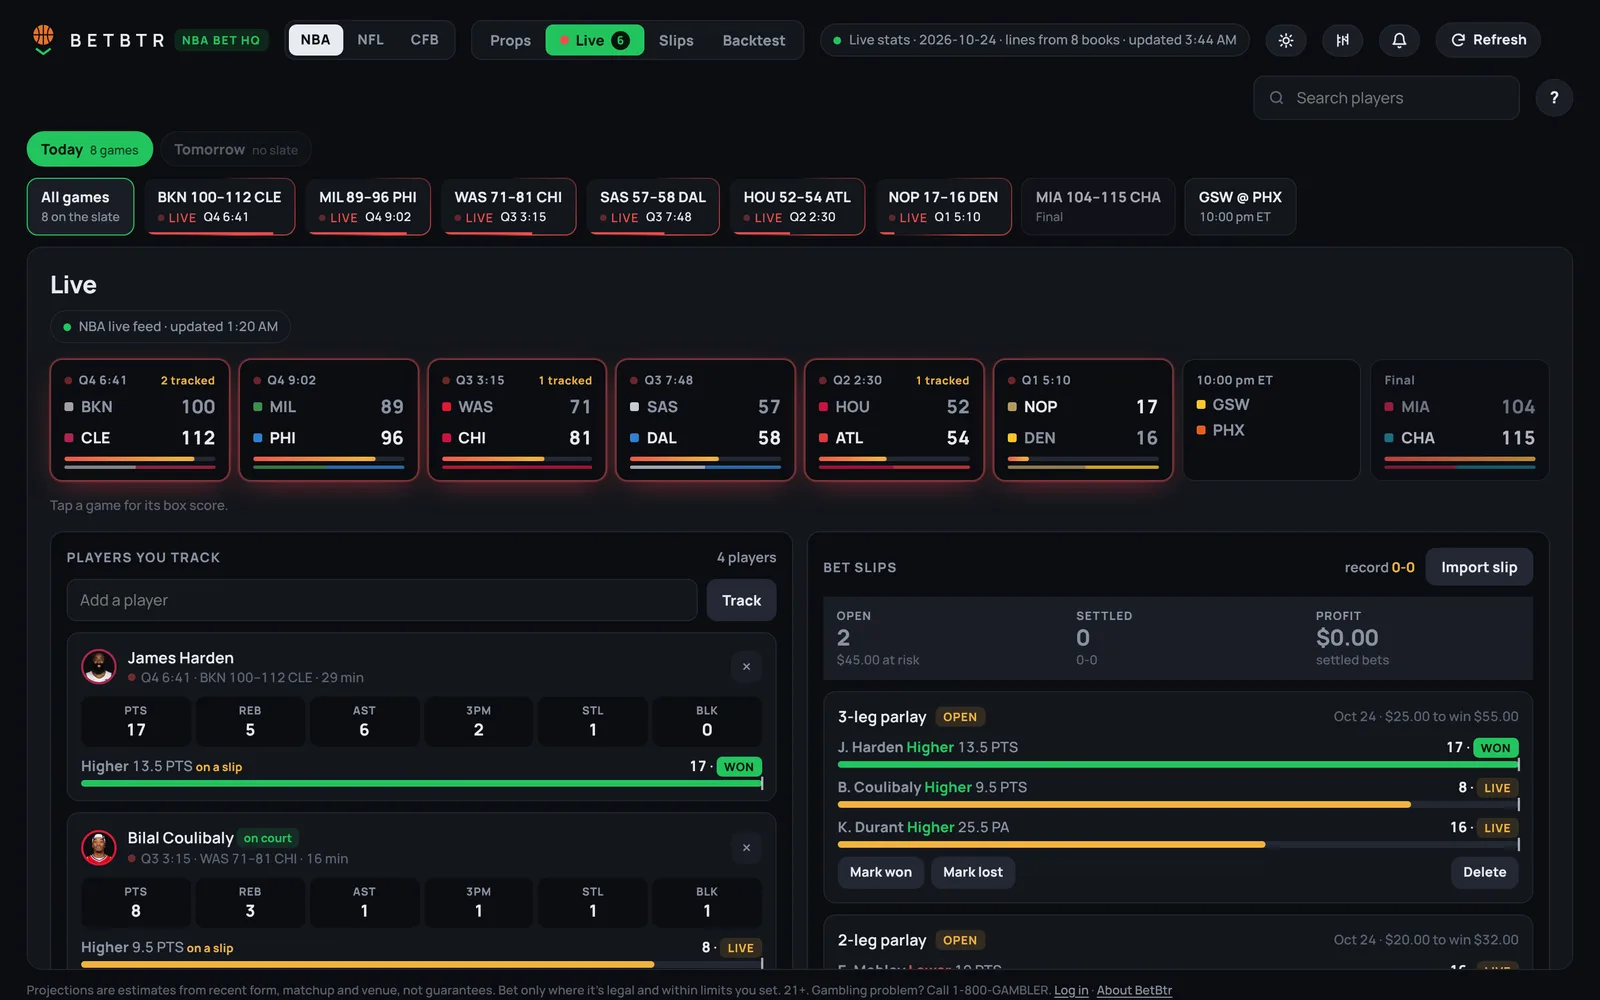Open the notifications bell icon
1600x1000 pixels.
point(1399,40)
